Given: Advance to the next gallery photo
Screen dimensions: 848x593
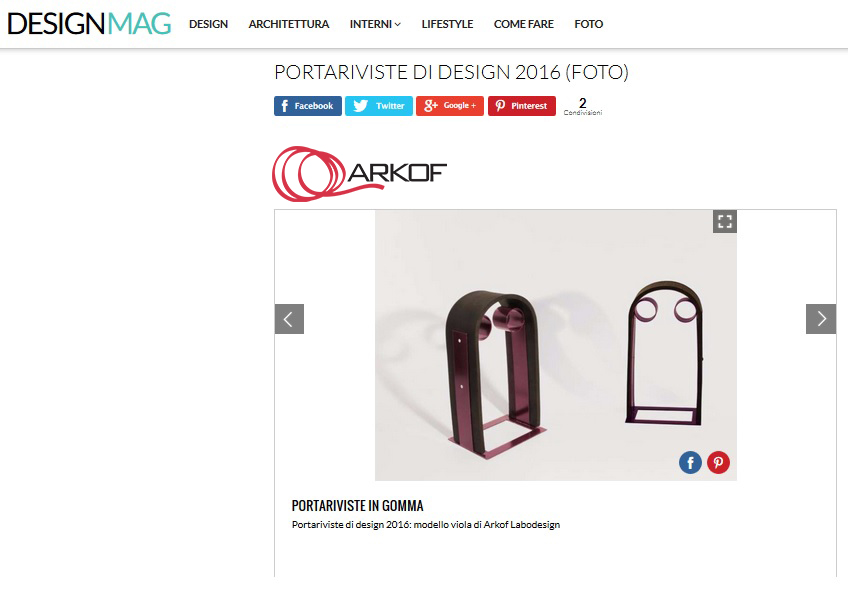Looking at the screenshot, I should (821, 319).
